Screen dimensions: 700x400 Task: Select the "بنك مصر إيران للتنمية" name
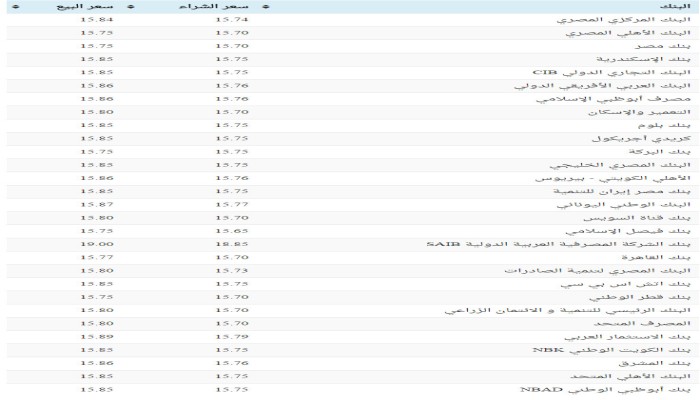pos(622,192)
